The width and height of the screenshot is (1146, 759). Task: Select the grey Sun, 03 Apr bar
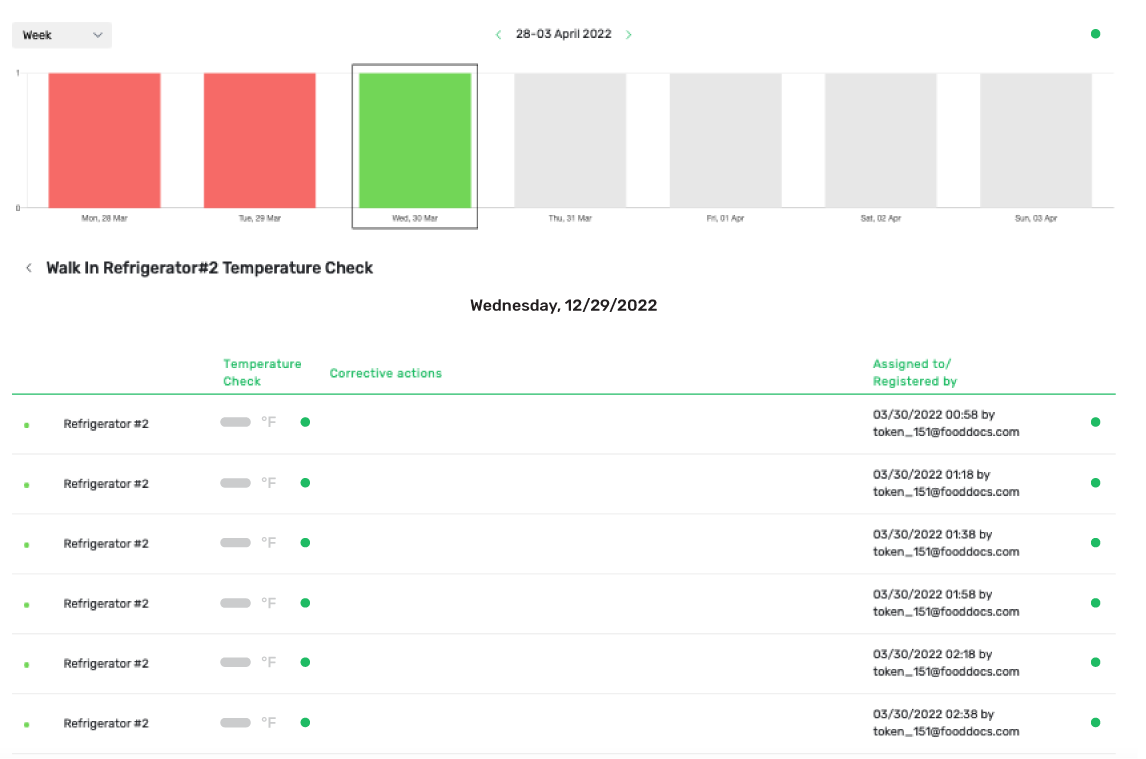(1036, 140)
